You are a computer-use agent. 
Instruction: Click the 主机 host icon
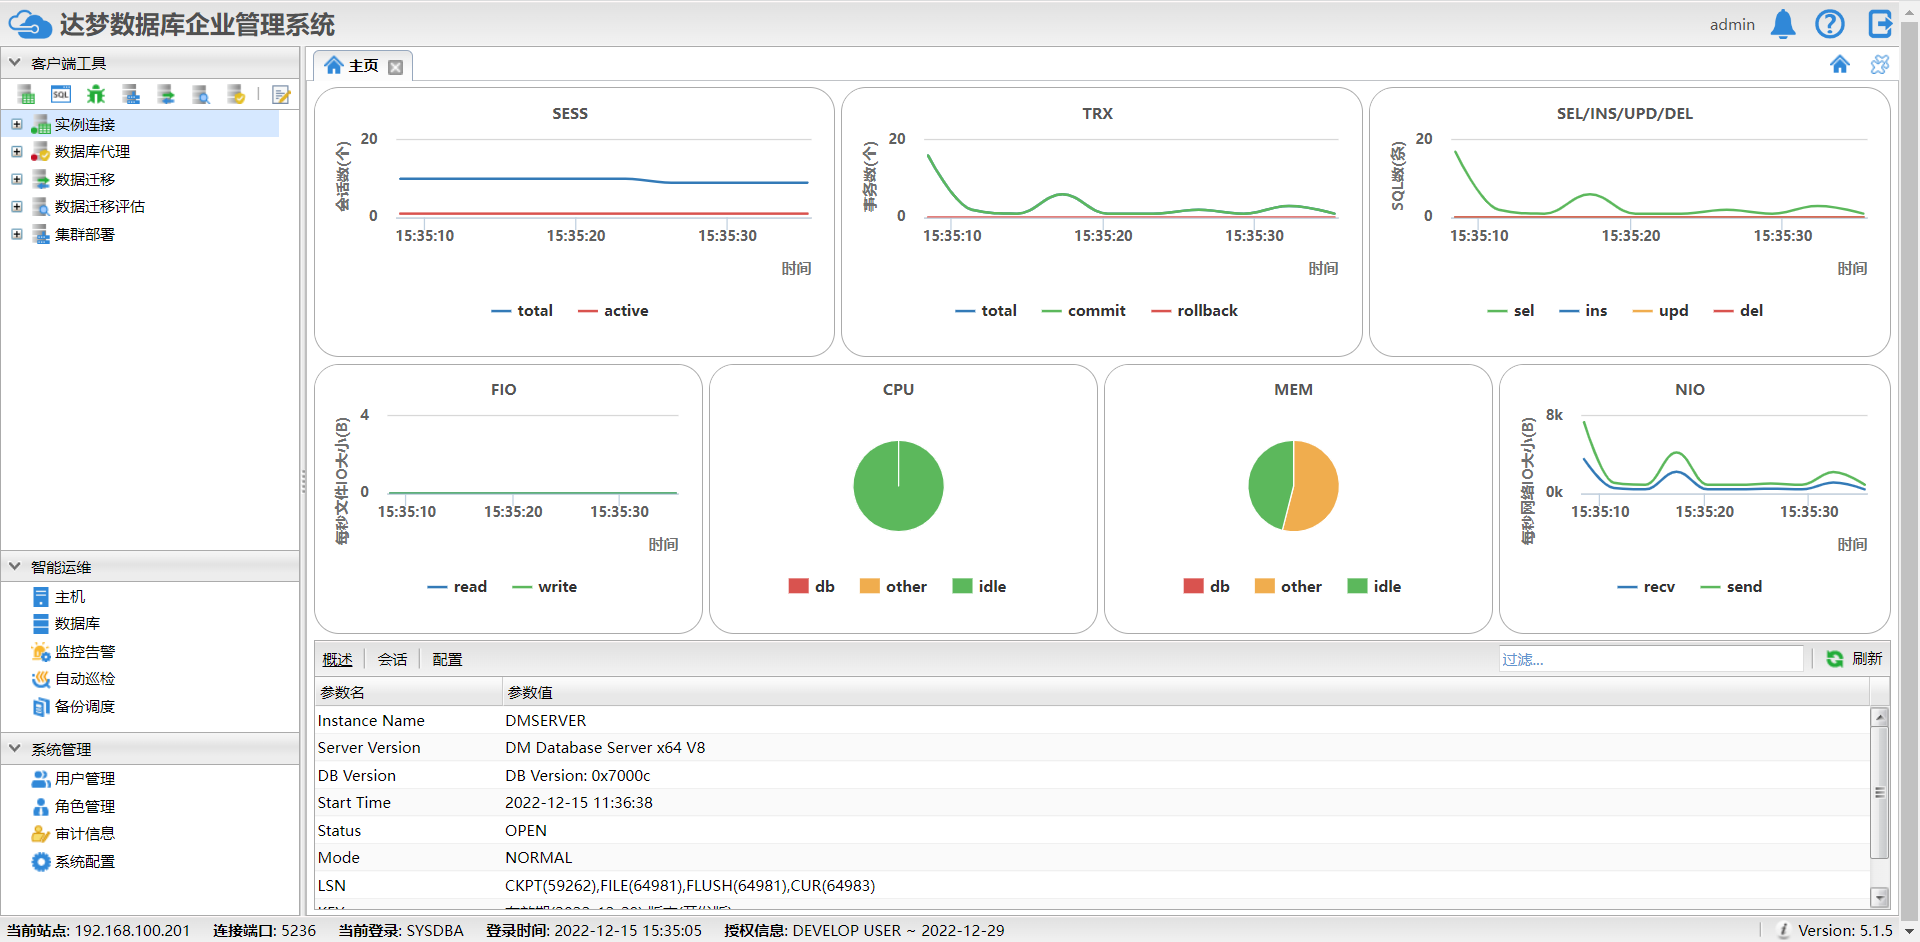click(x=41, y=597)
